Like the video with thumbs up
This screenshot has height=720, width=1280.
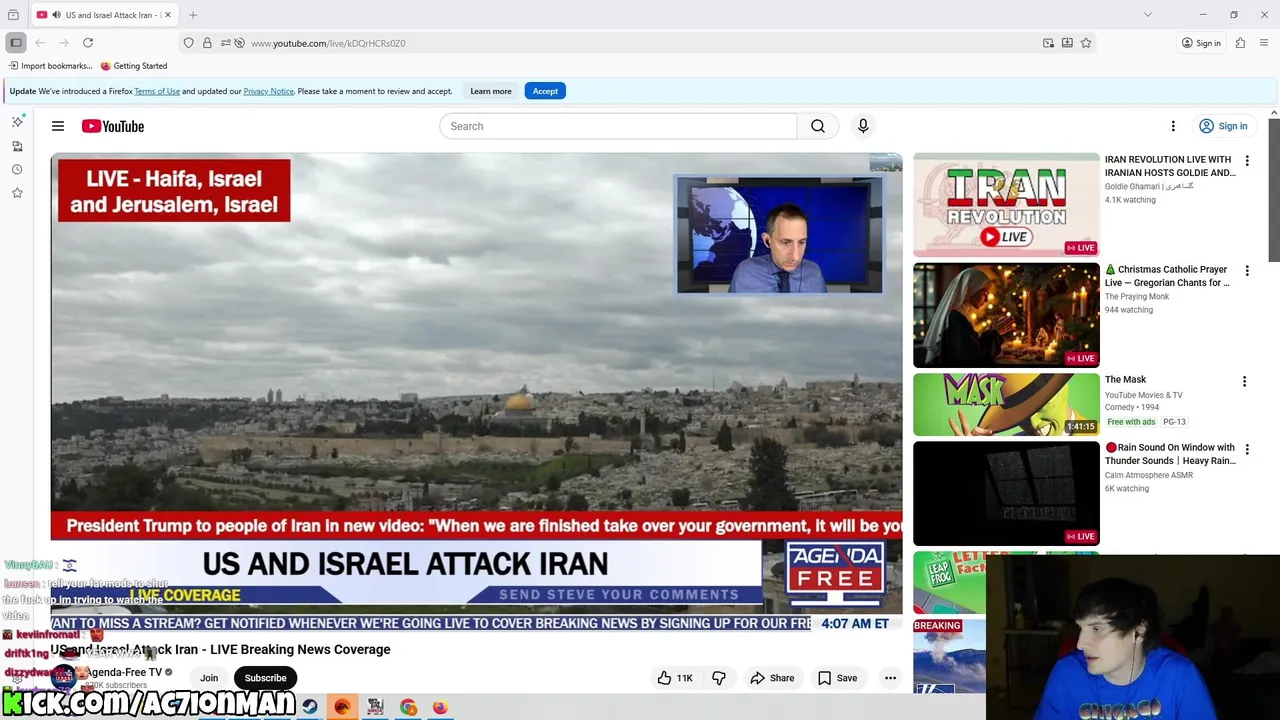click(675, 678)
